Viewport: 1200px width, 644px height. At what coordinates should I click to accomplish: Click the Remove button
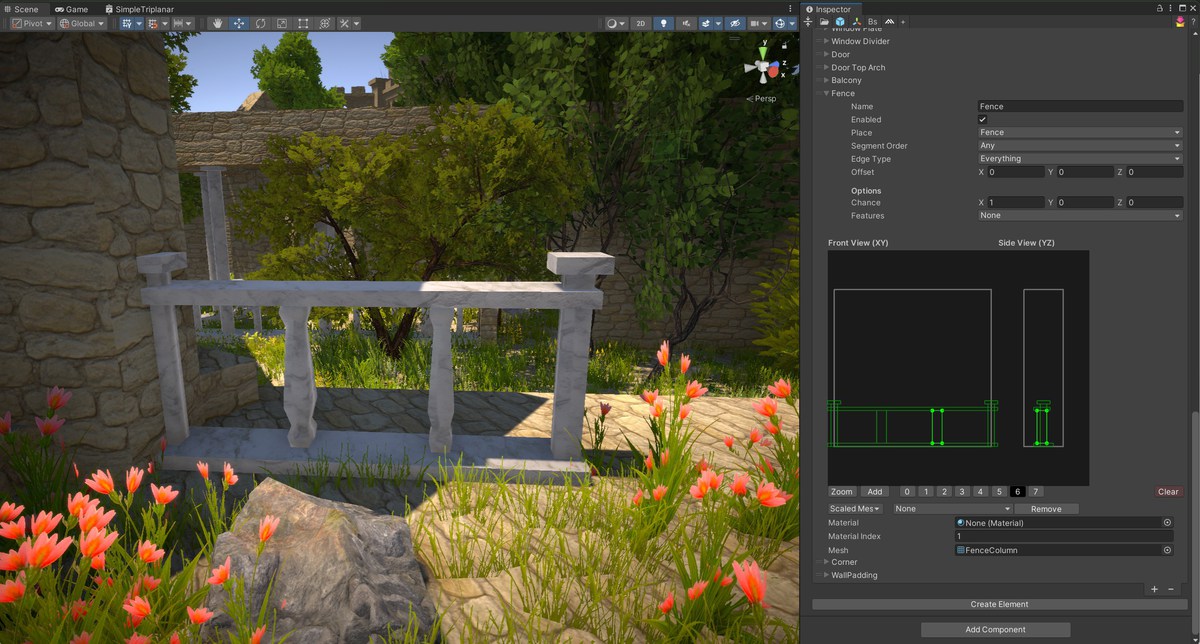point(1046,509)
